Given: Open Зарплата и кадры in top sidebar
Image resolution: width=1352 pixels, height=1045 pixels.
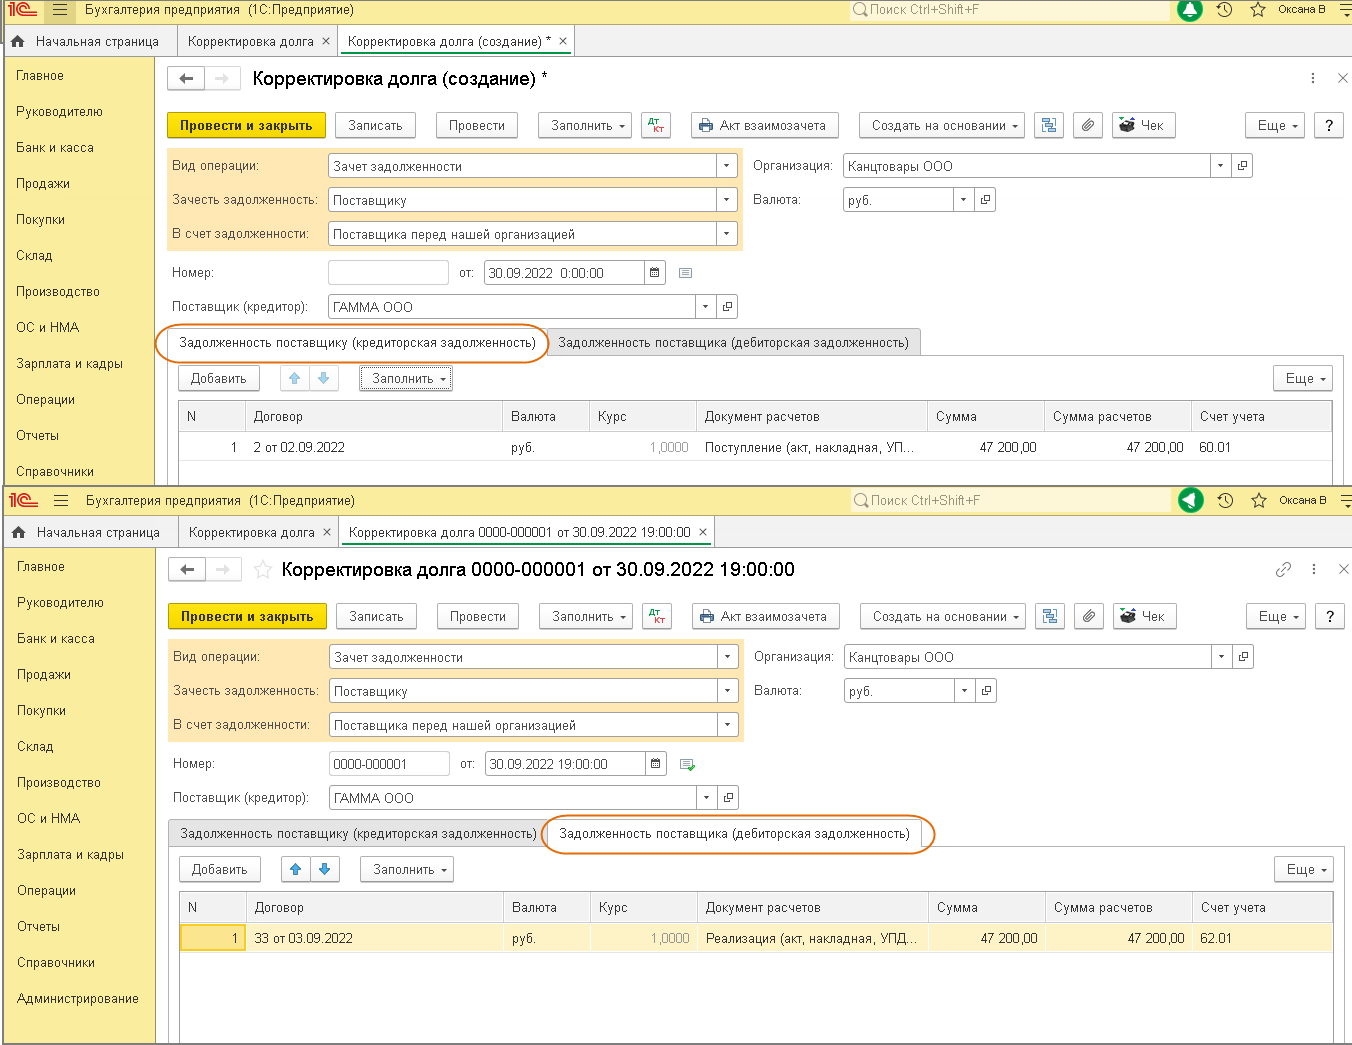Looking at the screenshot, I should click(69, 364).
